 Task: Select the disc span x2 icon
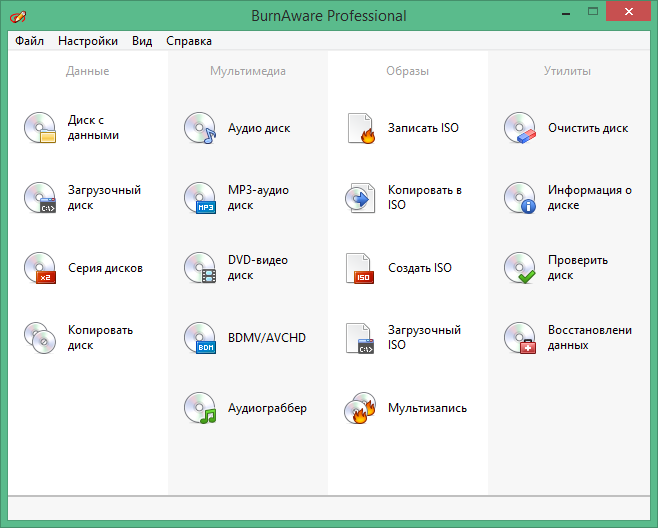[40, 268]
